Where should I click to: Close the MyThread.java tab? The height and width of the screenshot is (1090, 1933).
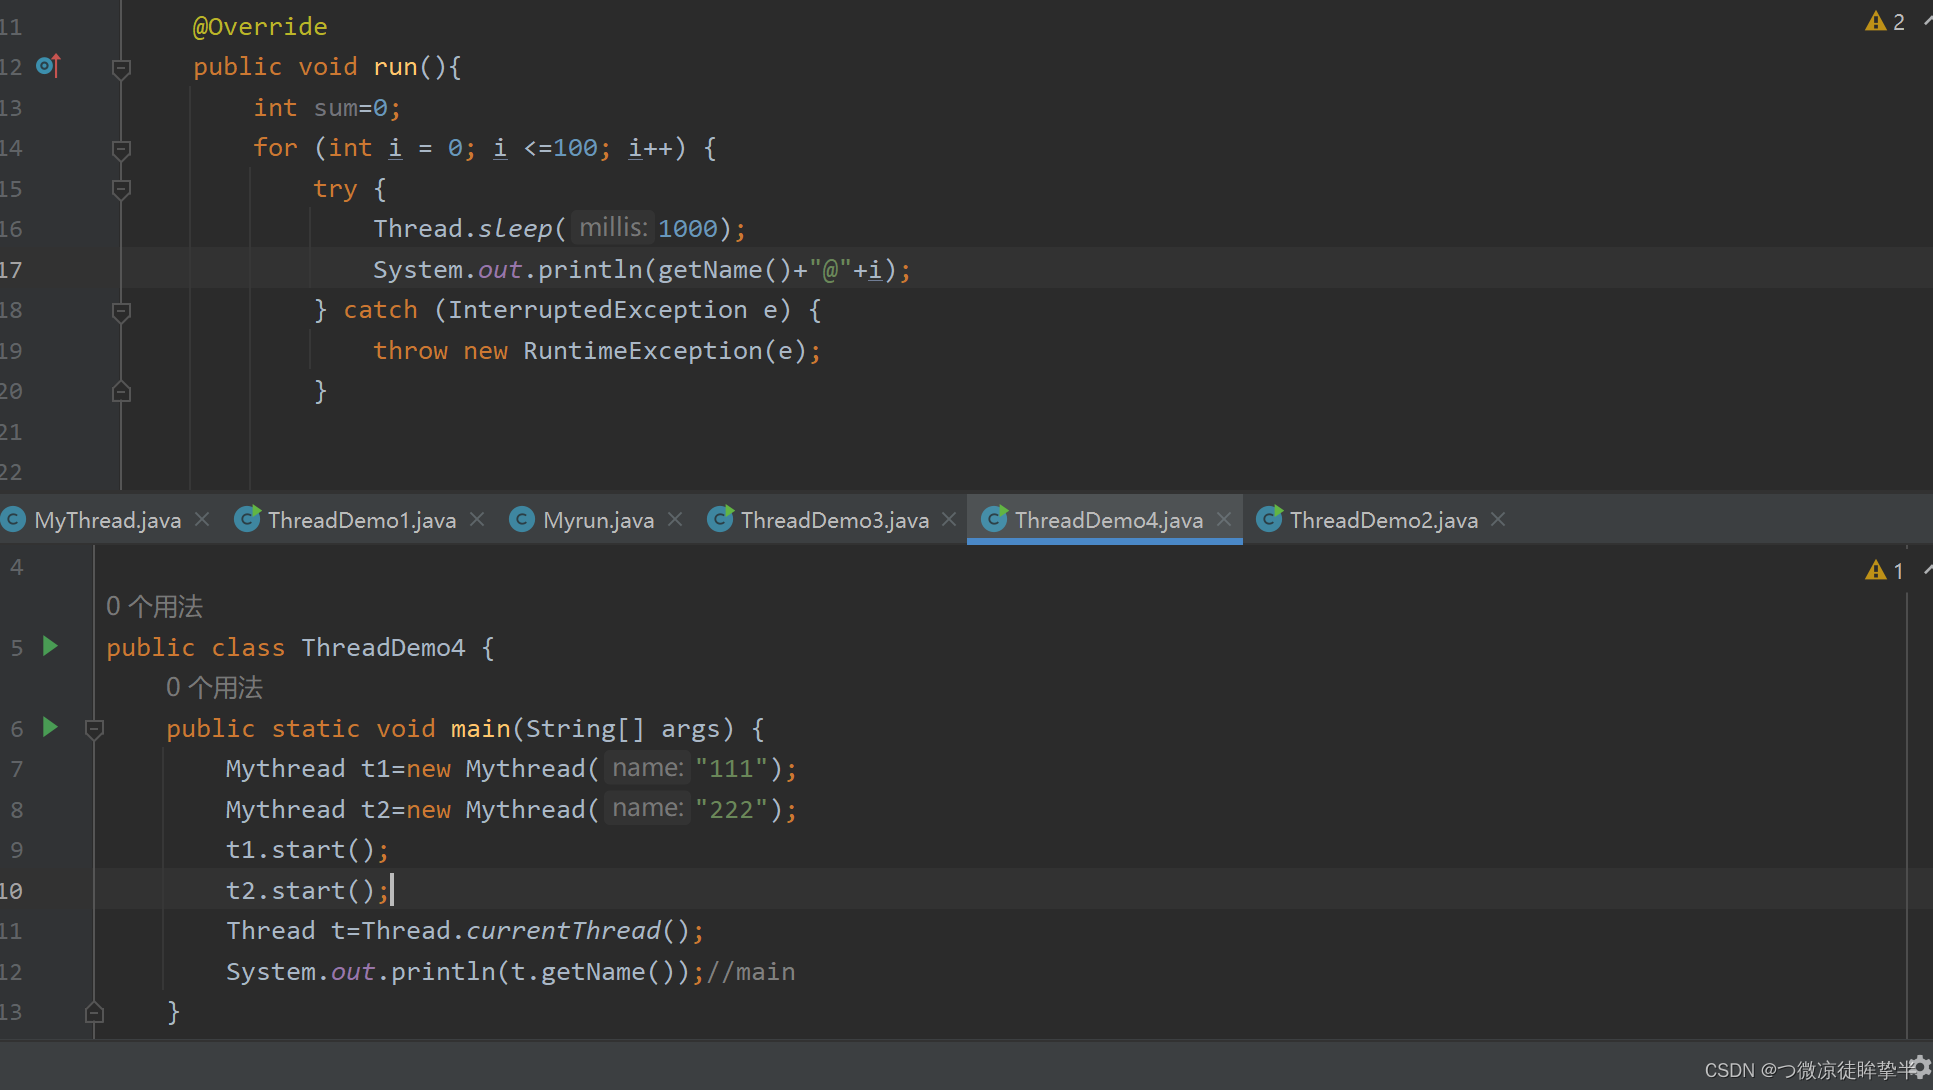click(202, 519)
